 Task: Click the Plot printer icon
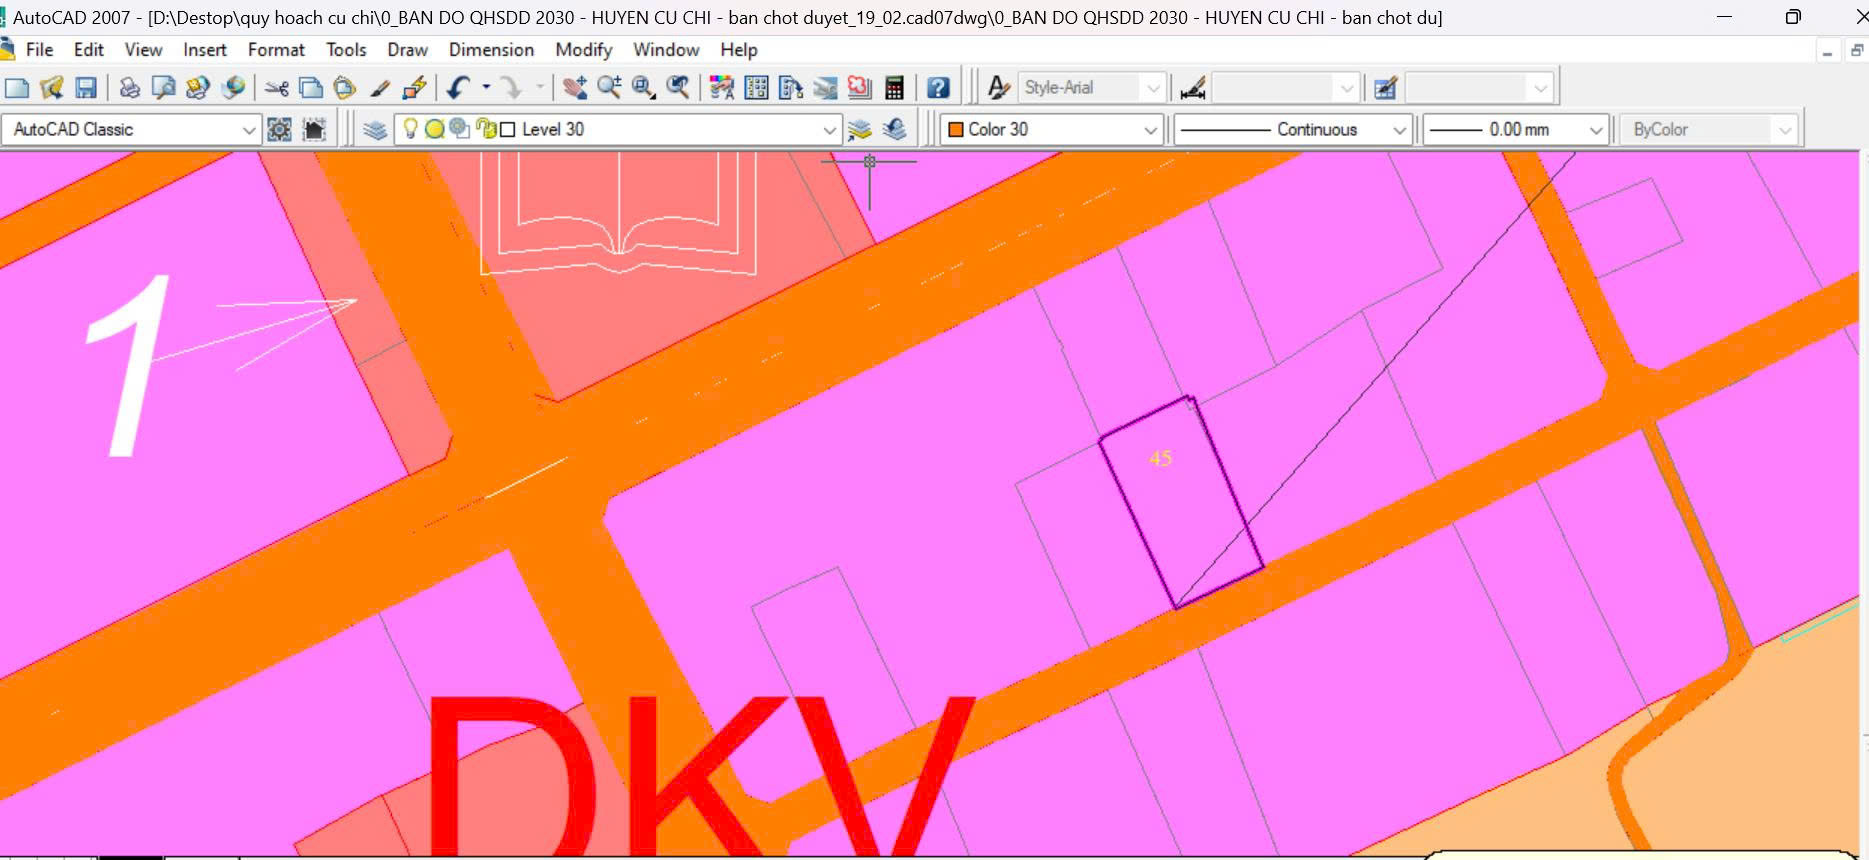pos(129,88)
